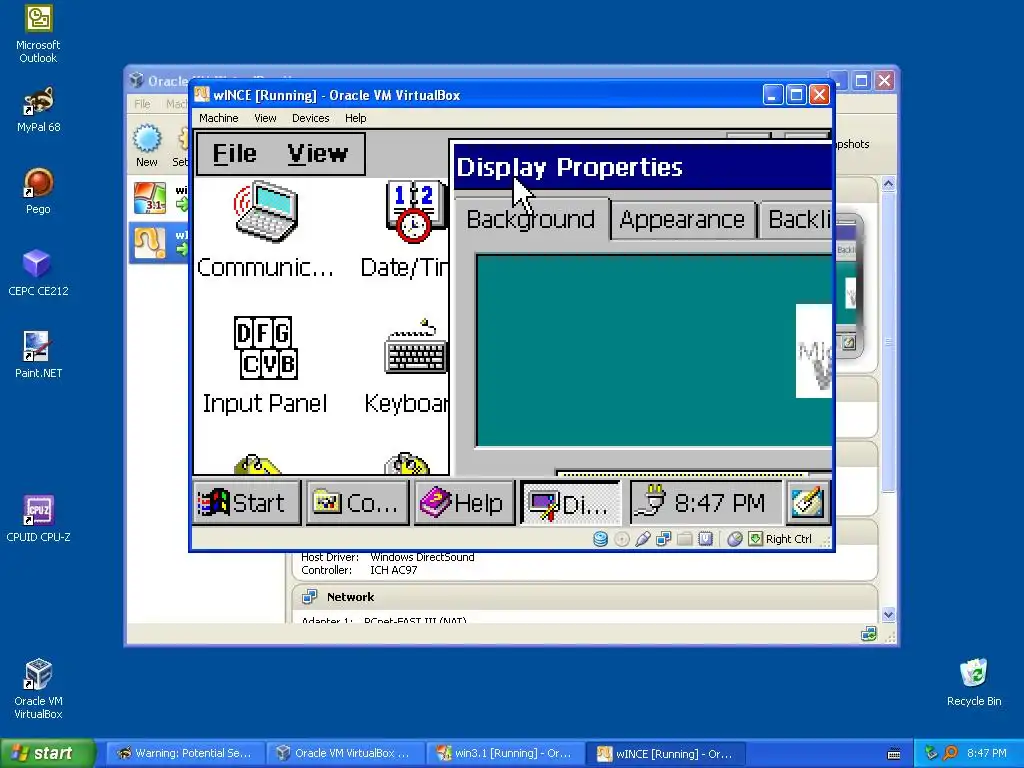1024x768 pixels.
Task: Click the Display Properties taskbar button in WinCE
Action: [570, 503]
